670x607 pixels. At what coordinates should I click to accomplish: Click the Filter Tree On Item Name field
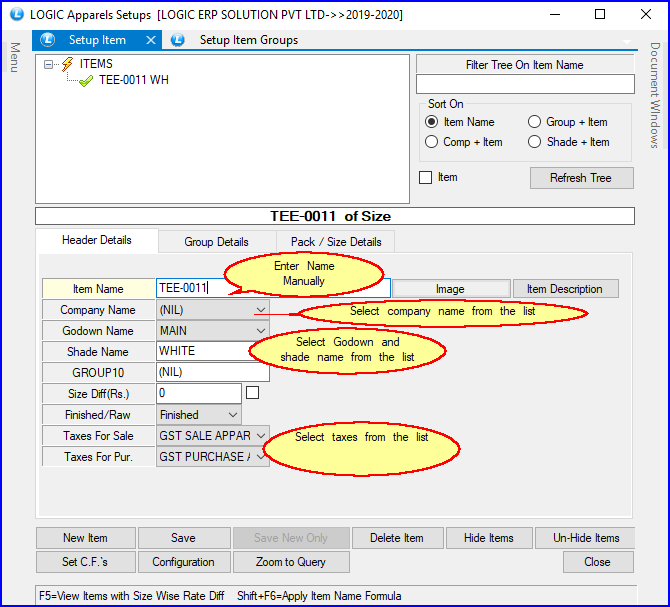pyautogui.click(x=525, y=84)
